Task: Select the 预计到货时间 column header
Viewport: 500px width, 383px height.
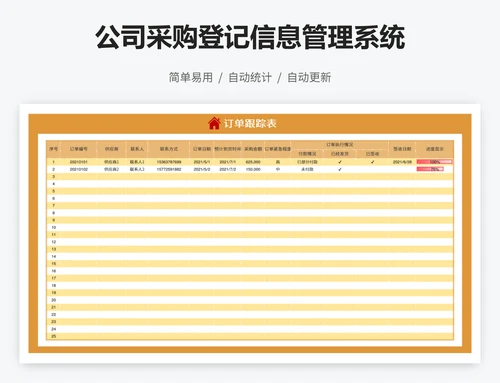Action: 228,149
